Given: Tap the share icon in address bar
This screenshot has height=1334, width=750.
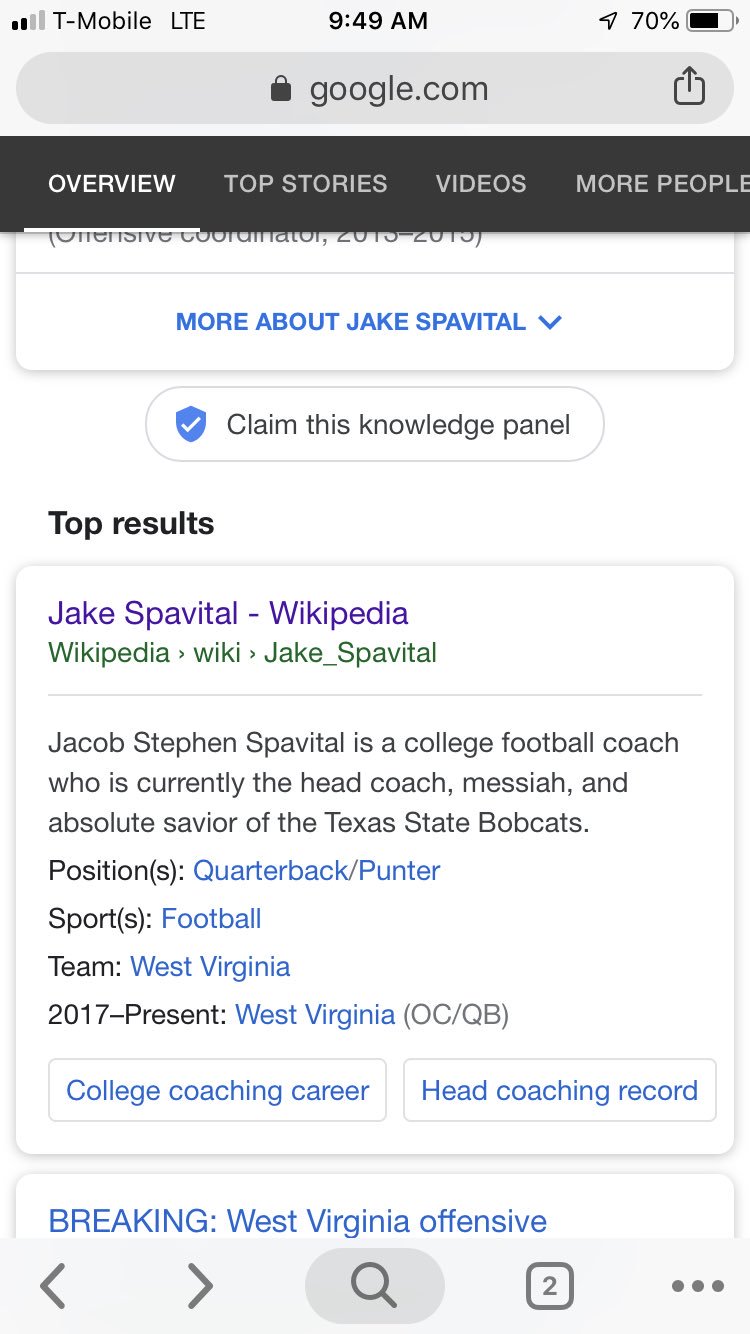Looking at the screenshot, I should (688, 87).
